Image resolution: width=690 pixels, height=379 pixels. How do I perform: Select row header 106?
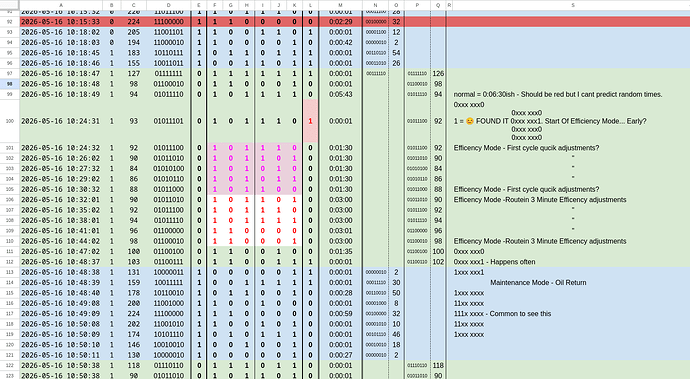tap(10, 199)
